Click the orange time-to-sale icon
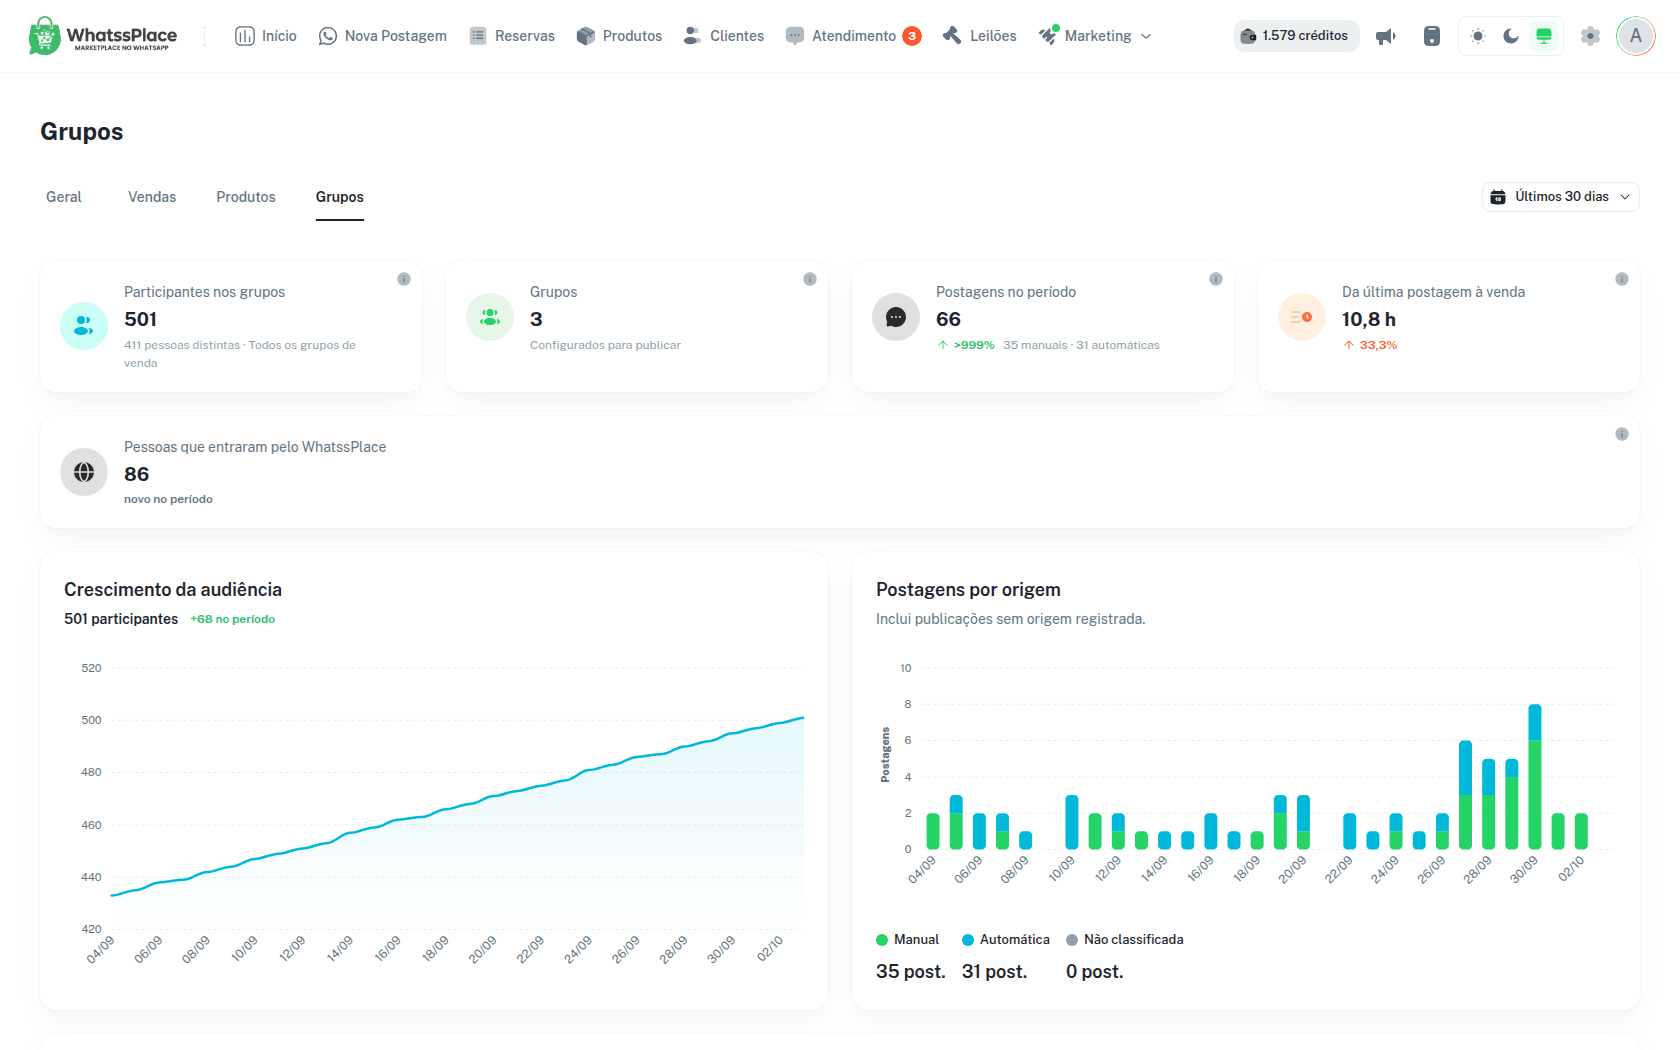 tap(1302, 317)
